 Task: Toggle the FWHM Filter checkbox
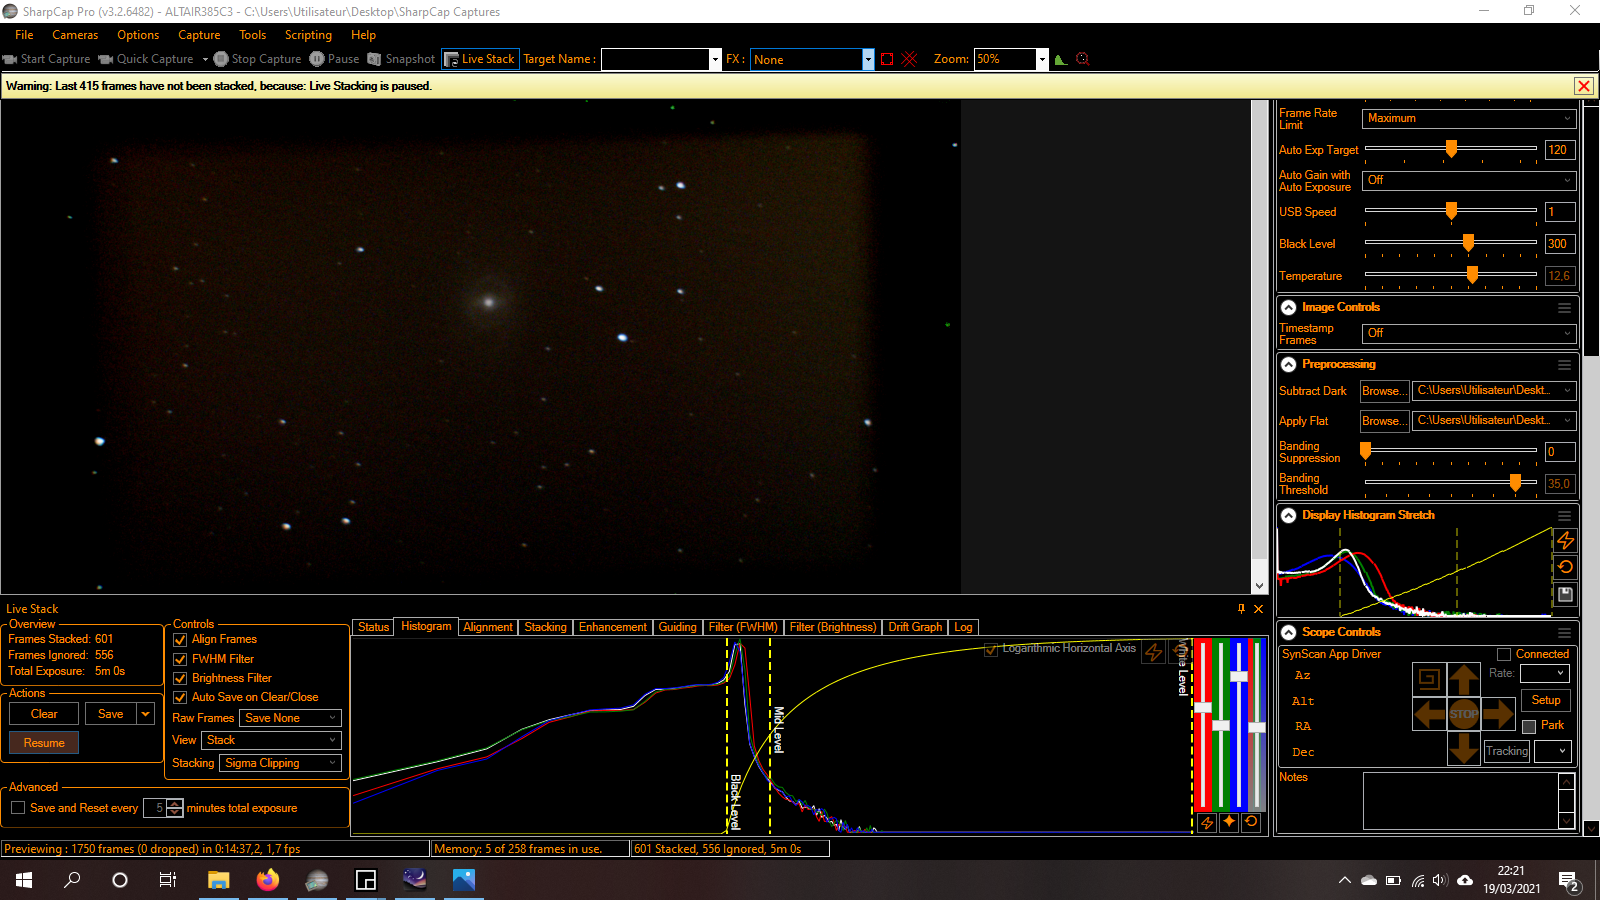180,659
